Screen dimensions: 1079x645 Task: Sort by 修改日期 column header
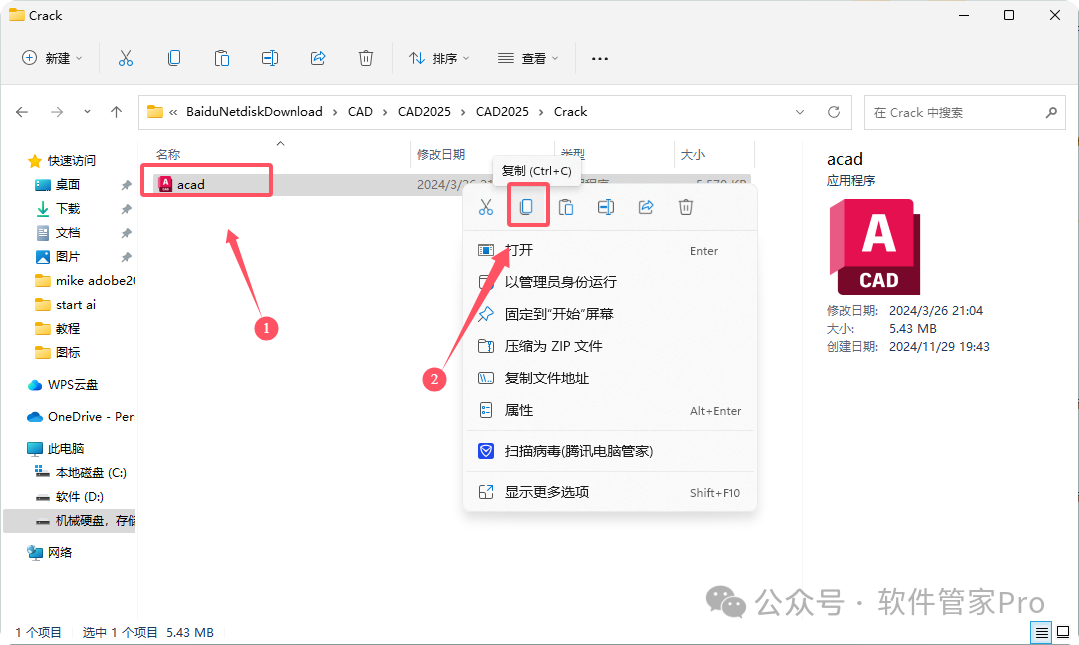pyautogui.click(x=441, y=155)
